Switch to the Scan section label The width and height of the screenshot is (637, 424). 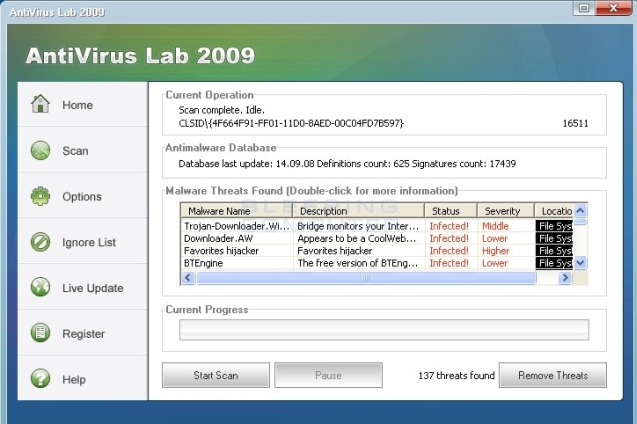coord(75,151)
